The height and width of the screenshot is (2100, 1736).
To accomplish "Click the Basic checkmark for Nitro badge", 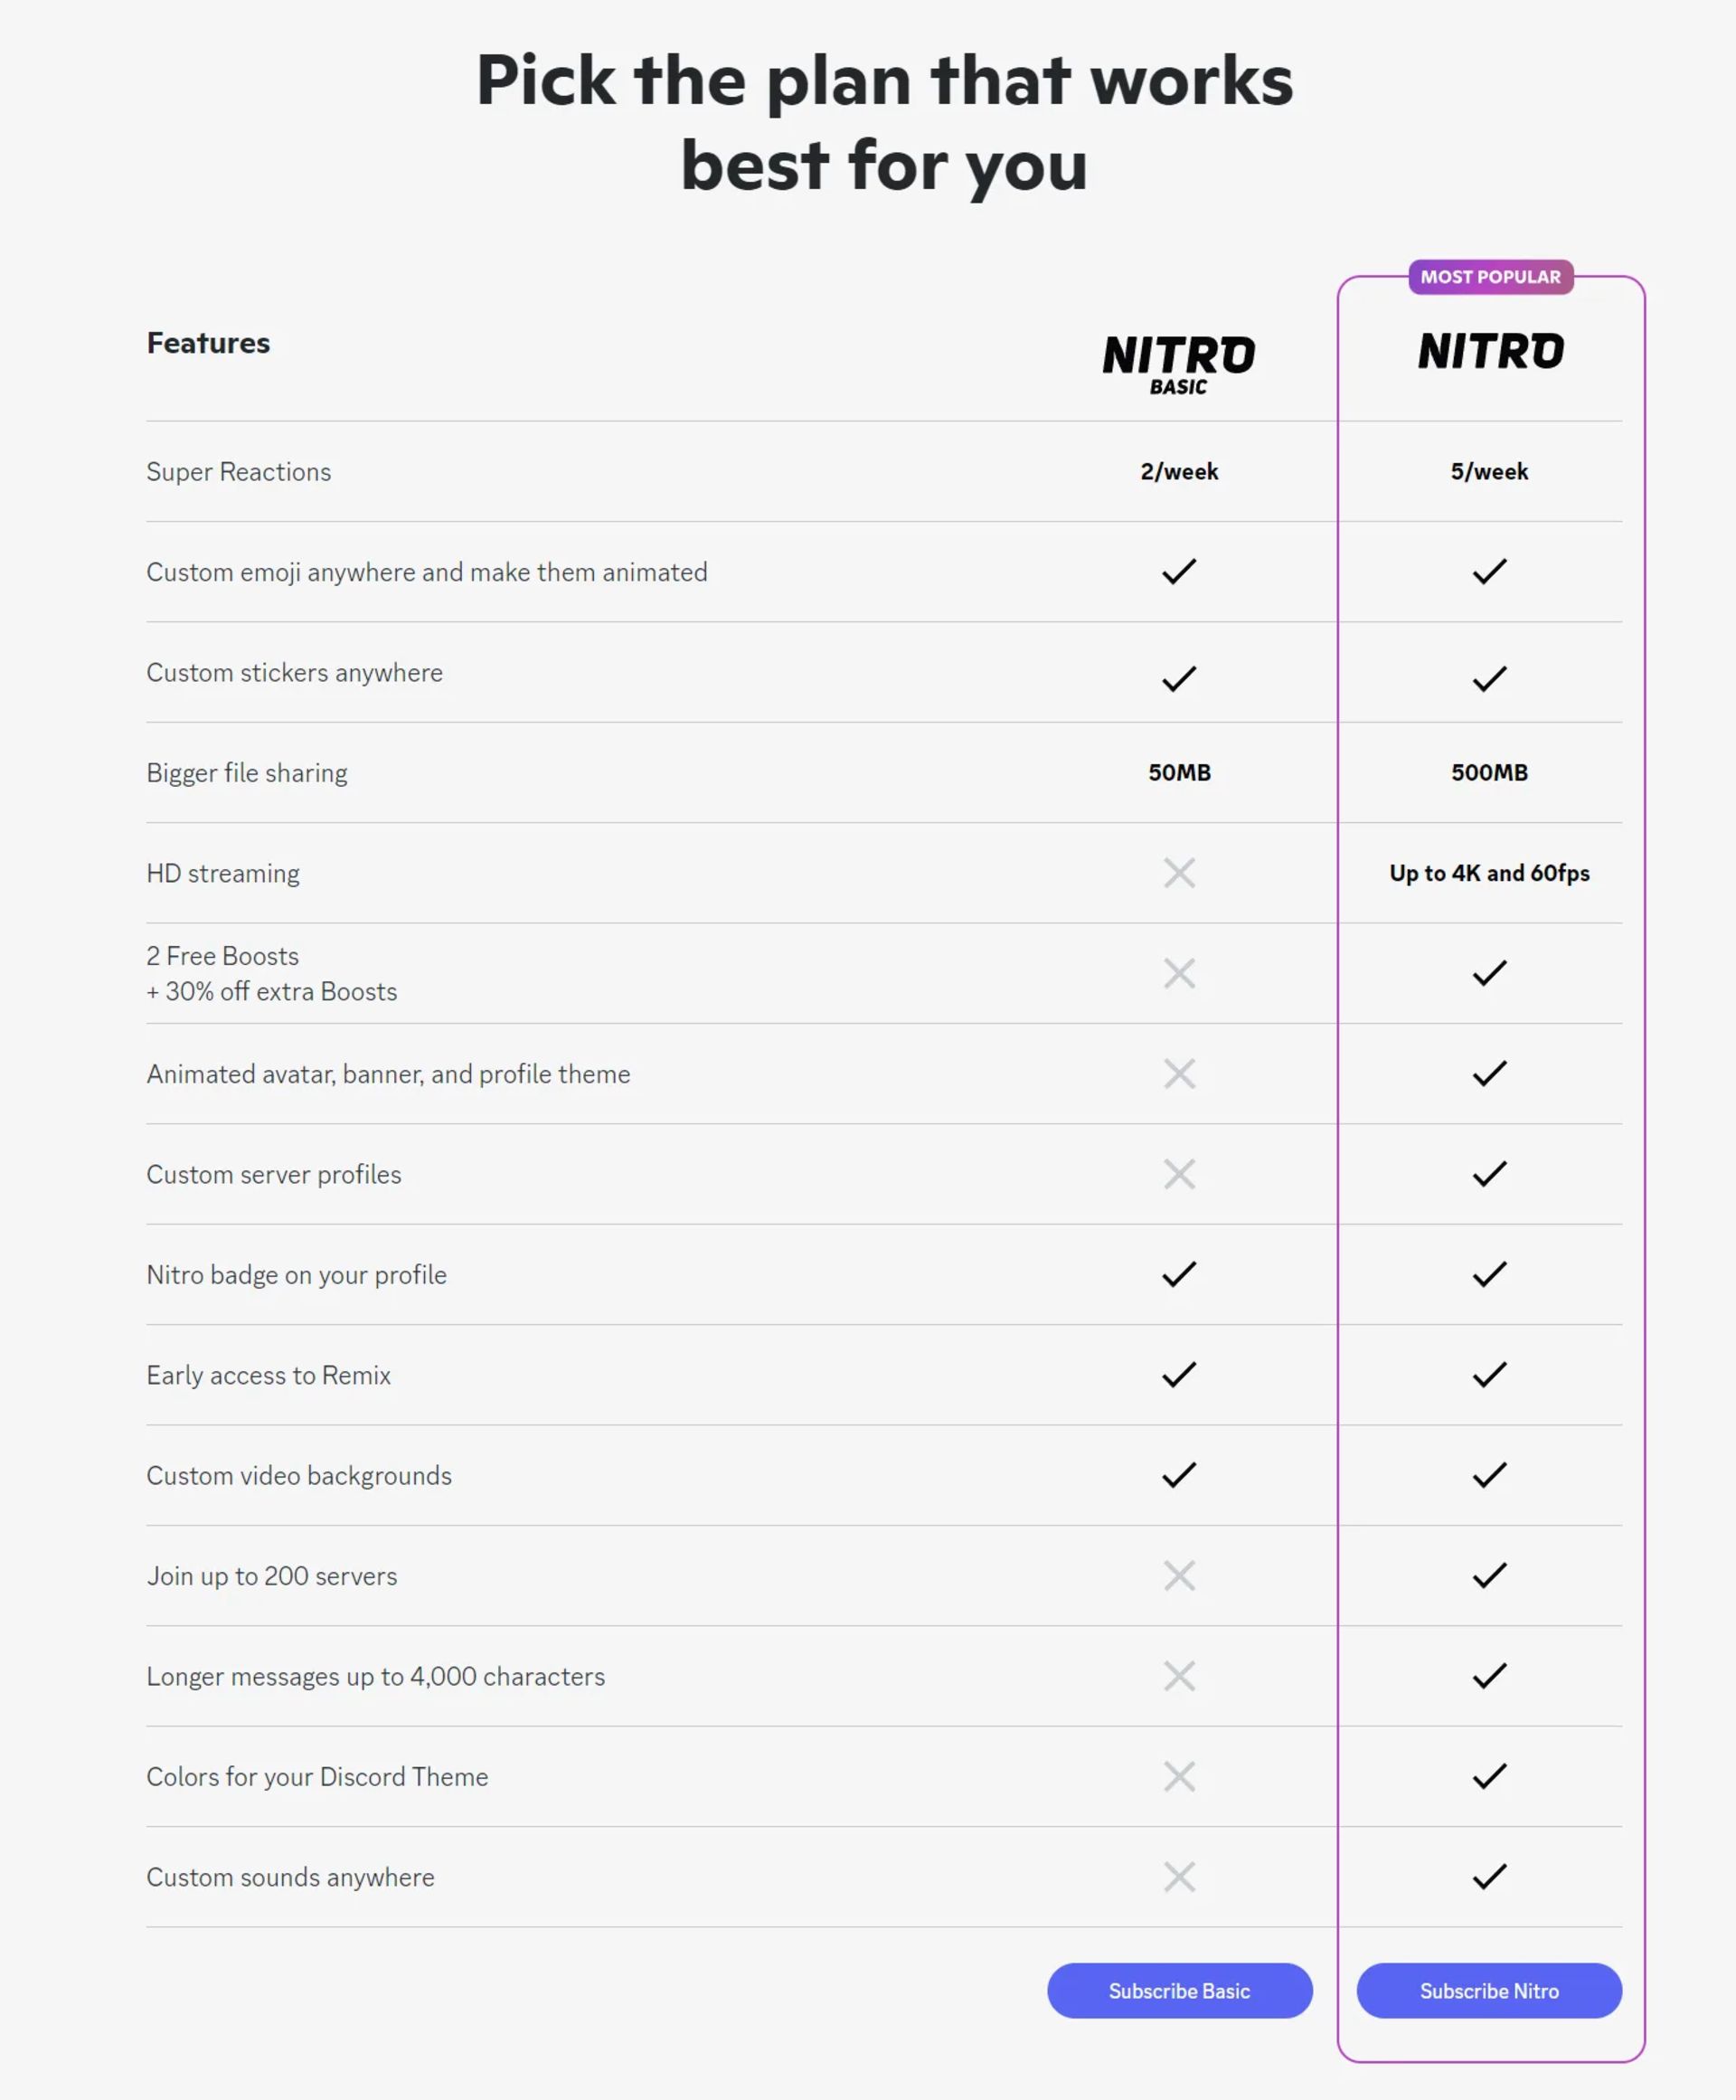I will click(x=1179, y=1274).
